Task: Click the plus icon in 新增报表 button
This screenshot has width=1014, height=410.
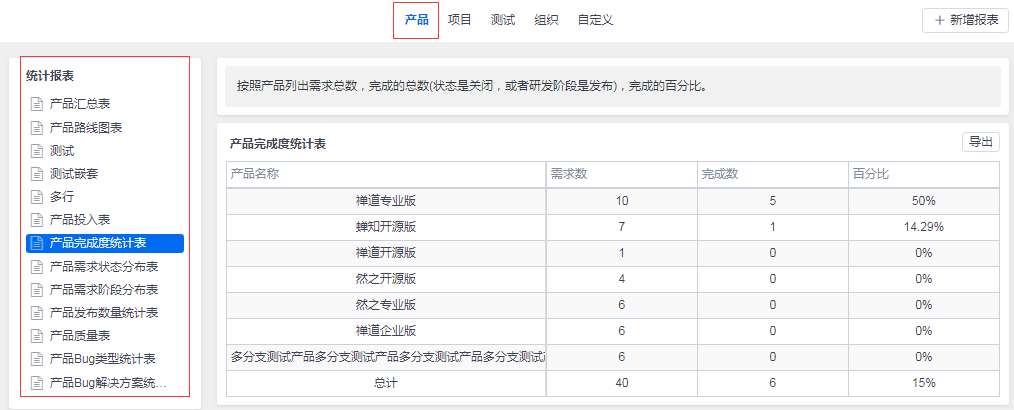Action: click(940, 20)
